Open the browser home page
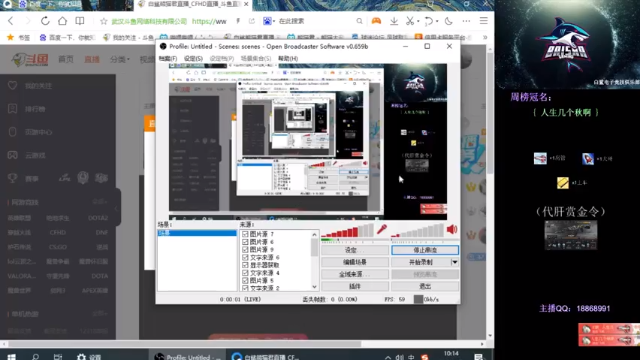This screenshot has width=640, height=360. click(x=62, y=21)
